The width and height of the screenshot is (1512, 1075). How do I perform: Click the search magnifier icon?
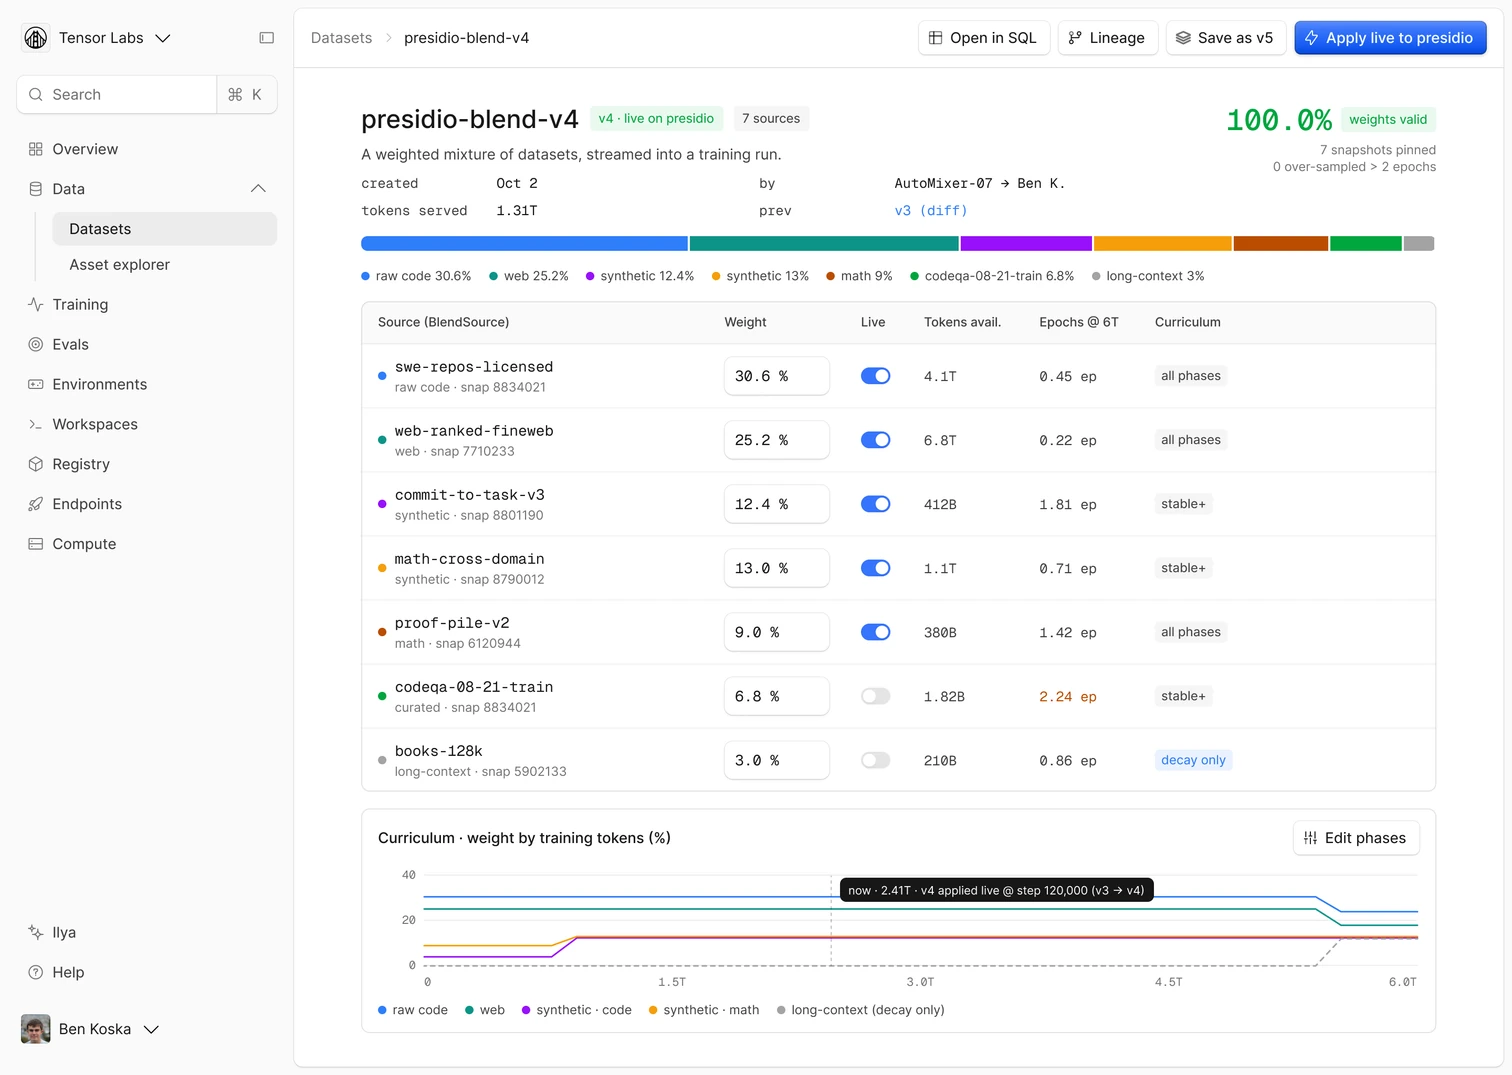point(36,94)
